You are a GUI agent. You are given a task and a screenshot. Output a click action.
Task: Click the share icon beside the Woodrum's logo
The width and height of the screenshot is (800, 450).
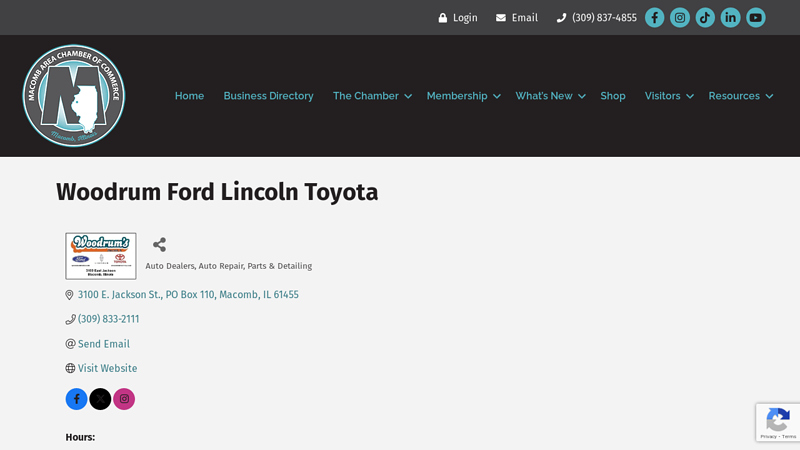tap(159, 244)
